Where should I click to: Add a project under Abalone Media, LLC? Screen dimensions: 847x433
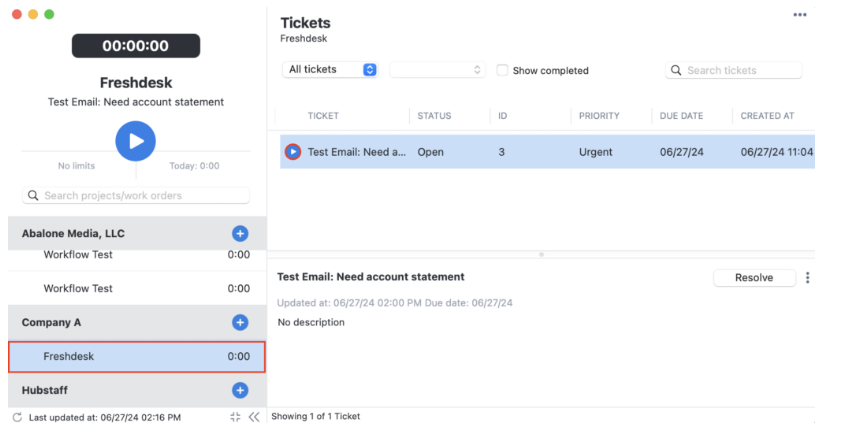240,233
